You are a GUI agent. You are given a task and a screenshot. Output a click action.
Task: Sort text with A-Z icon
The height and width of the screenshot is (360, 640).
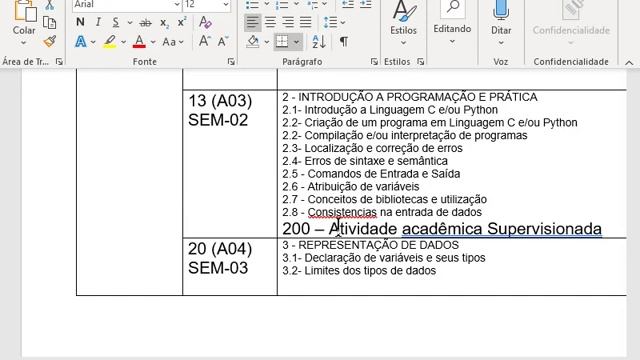[319, 42]
